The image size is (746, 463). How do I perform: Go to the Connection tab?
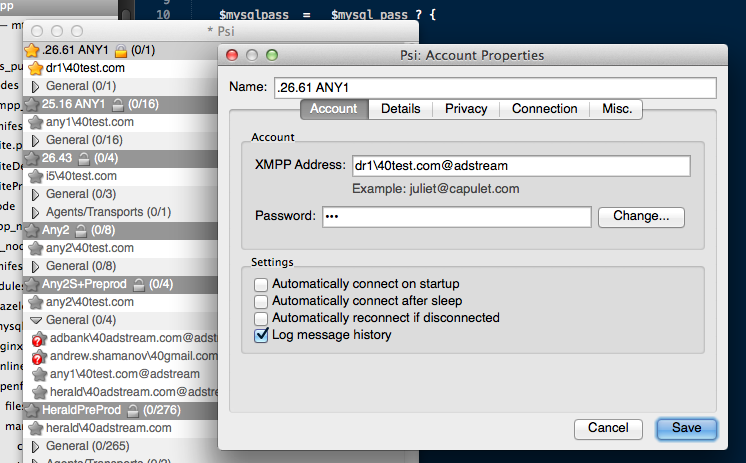pos(544,109)
